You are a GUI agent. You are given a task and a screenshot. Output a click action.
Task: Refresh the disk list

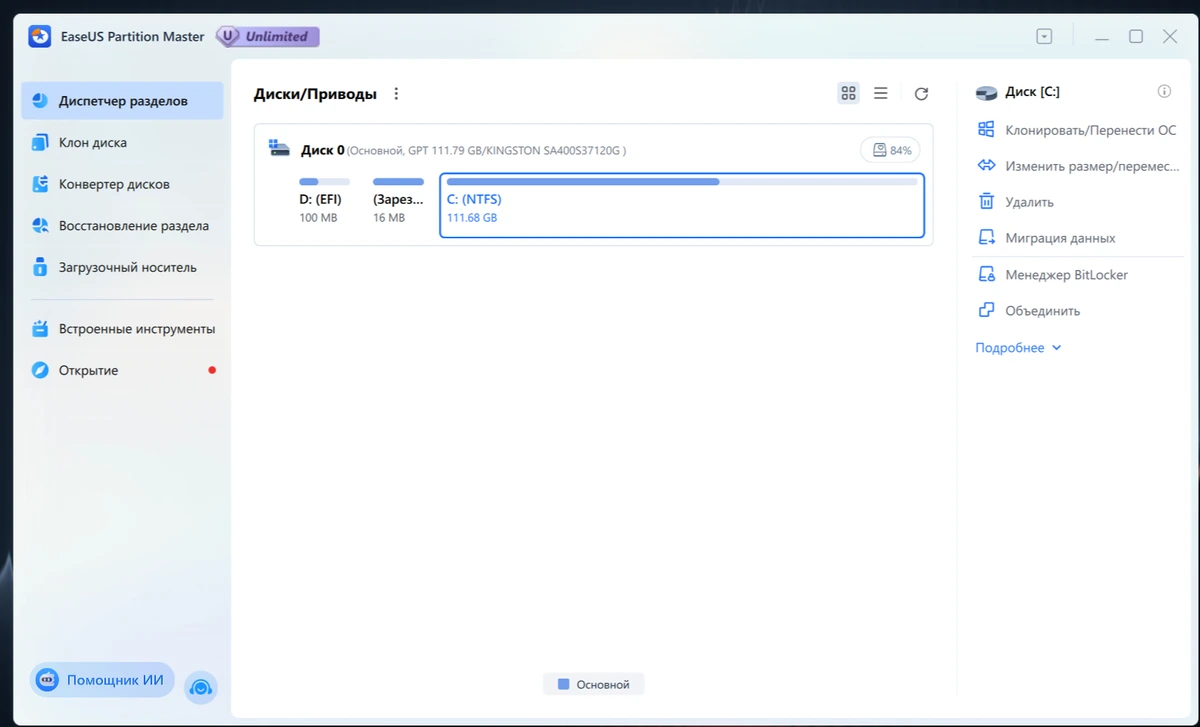921,94
